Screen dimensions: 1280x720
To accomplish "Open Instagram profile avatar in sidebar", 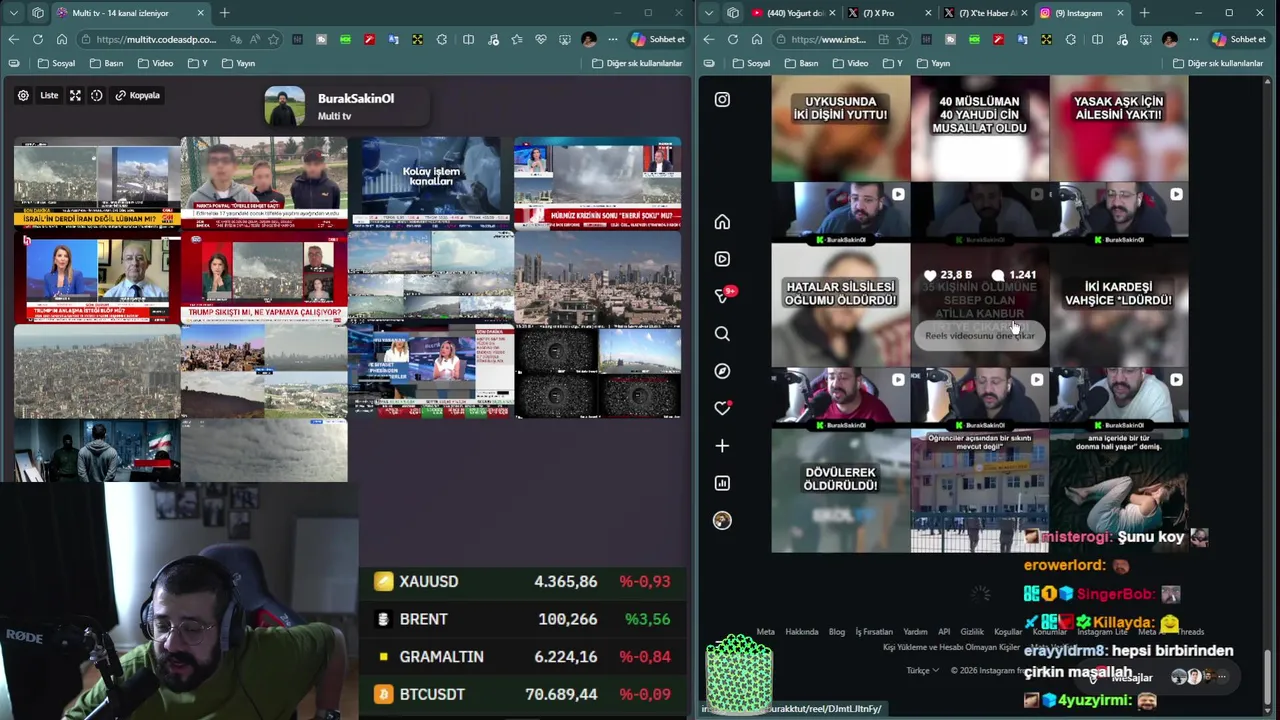I will click(x=722, y=520).
